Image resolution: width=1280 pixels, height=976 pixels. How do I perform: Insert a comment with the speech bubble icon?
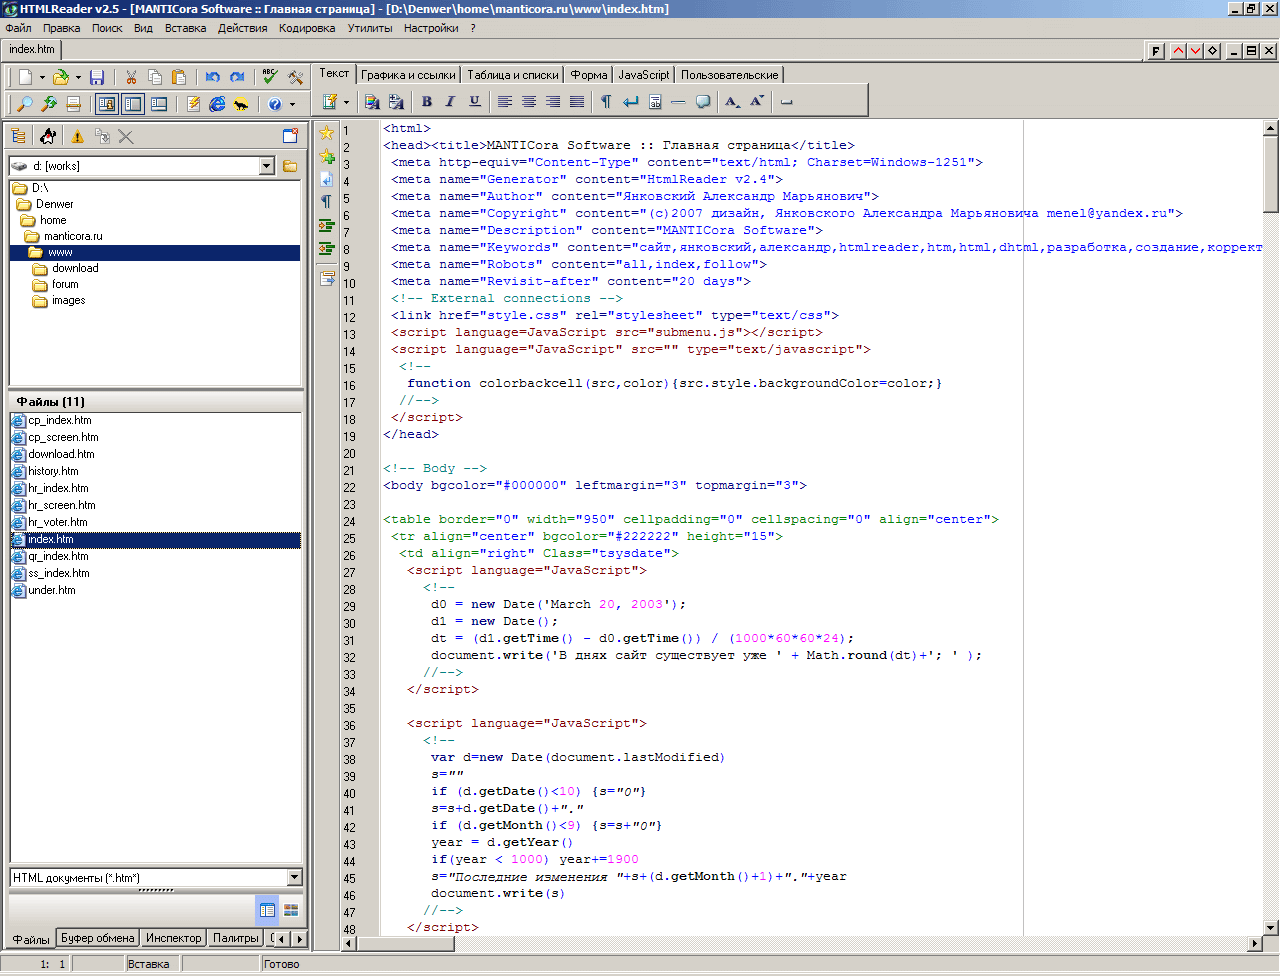point(703,101)
